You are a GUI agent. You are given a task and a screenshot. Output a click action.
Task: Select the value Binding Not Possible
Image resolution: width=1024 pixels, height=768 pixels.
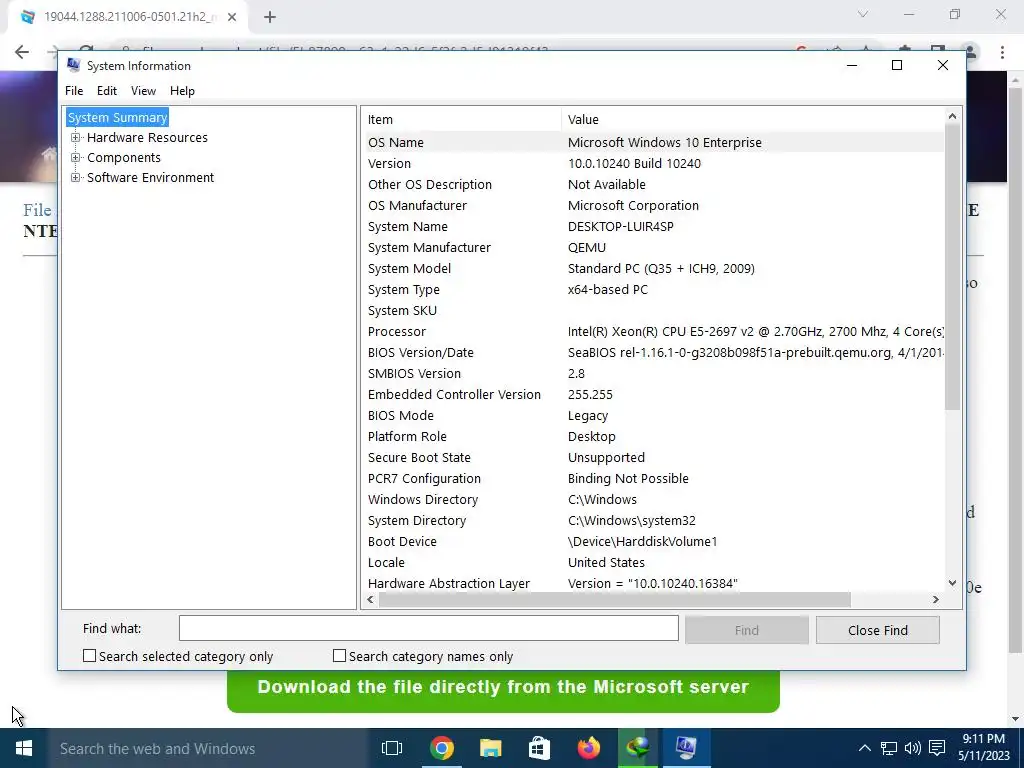pyautogui.click(x=628, y=479)
